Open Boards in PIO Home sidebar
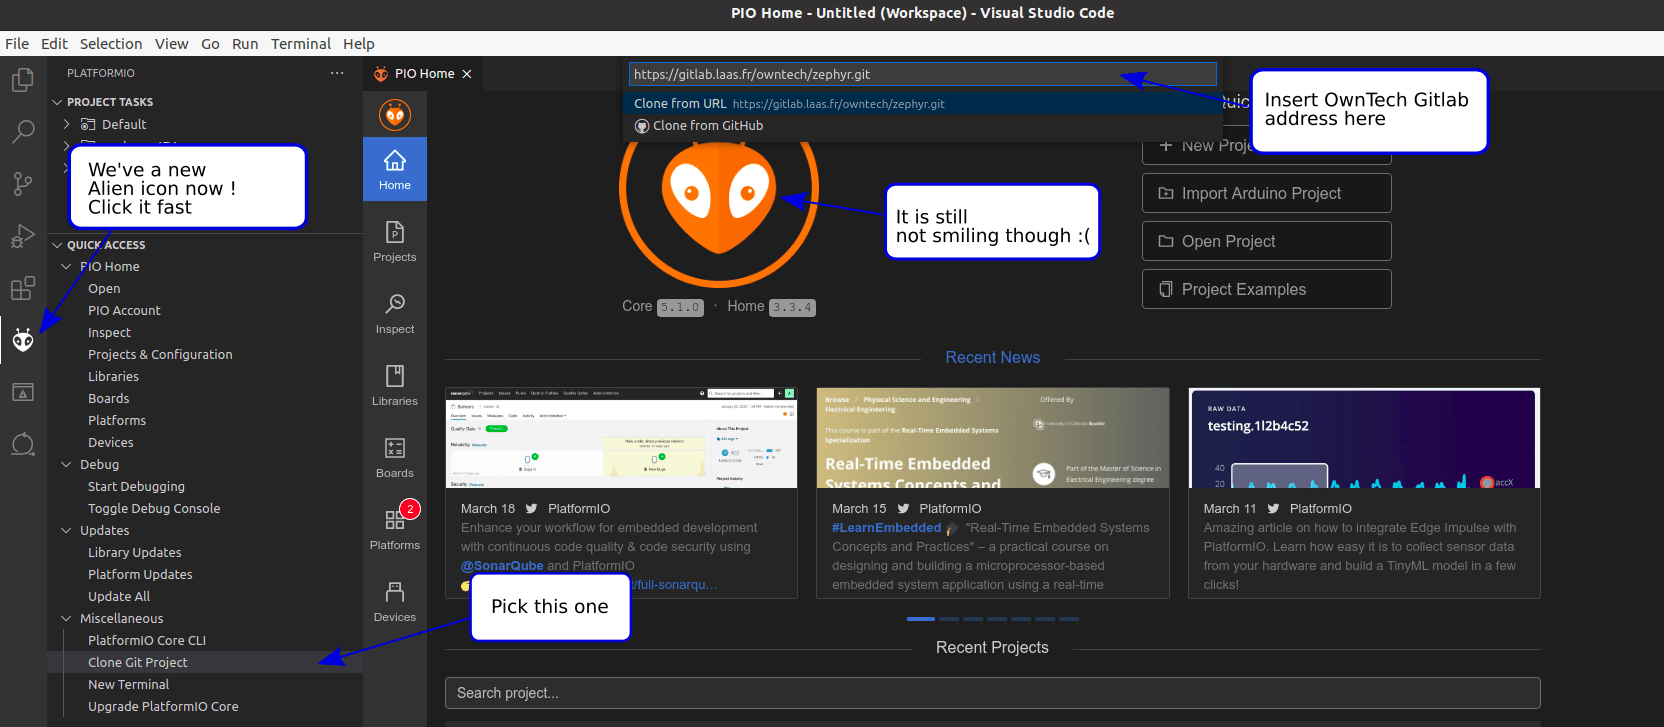Screen dimensions: 1664x727 coord(395,457)
